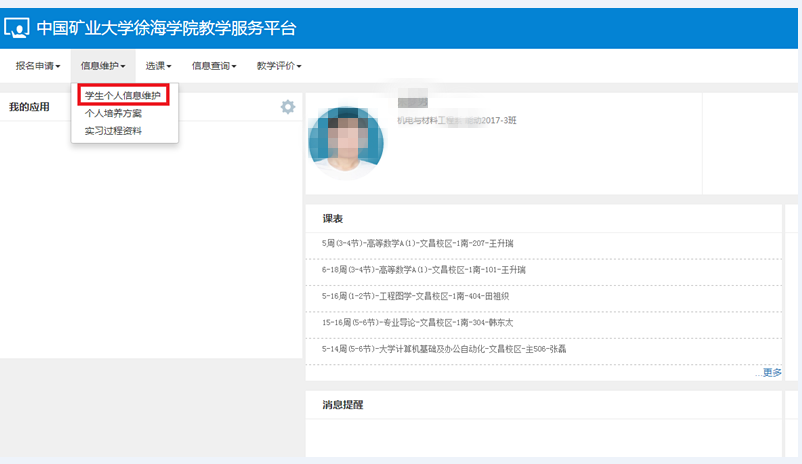Open the gear settings icon in 我的应用

tap(288, 107)
